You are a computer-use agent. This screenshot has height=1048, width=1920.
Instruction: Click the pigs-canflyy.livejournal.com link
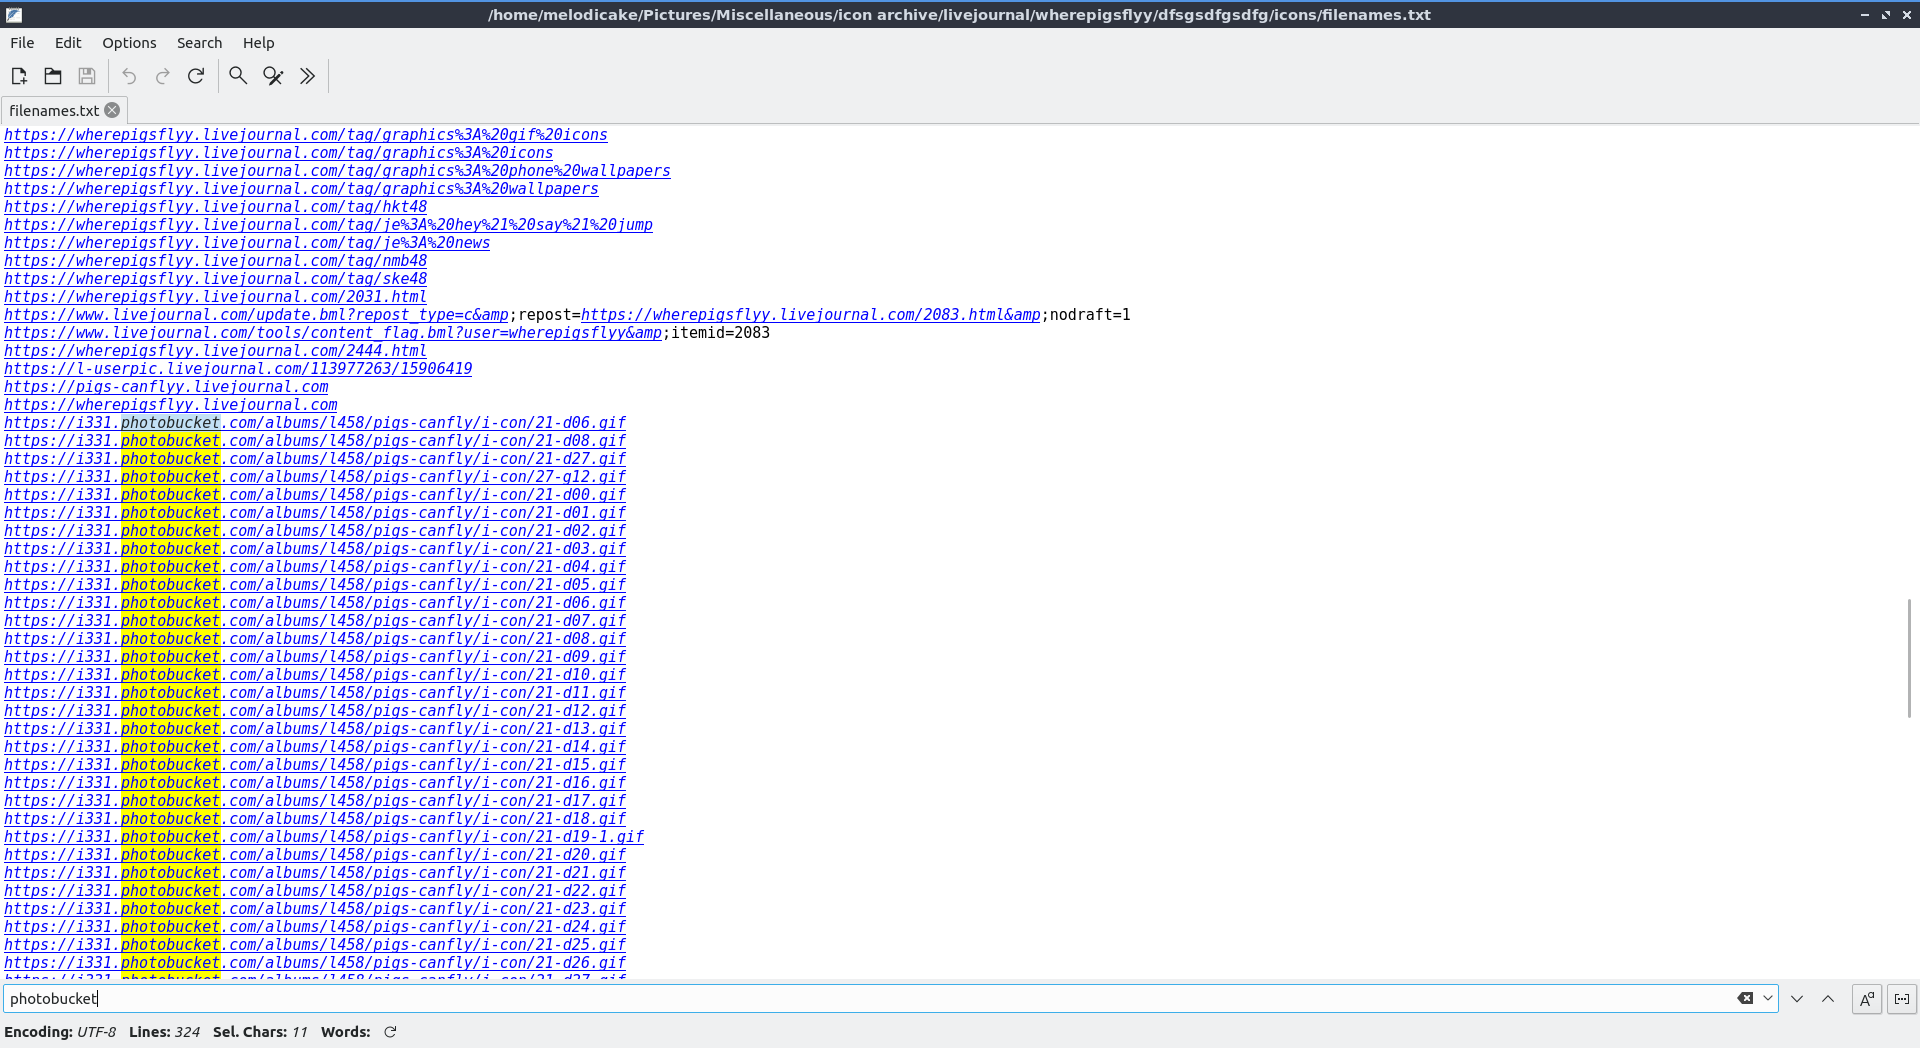coord(166,387)
